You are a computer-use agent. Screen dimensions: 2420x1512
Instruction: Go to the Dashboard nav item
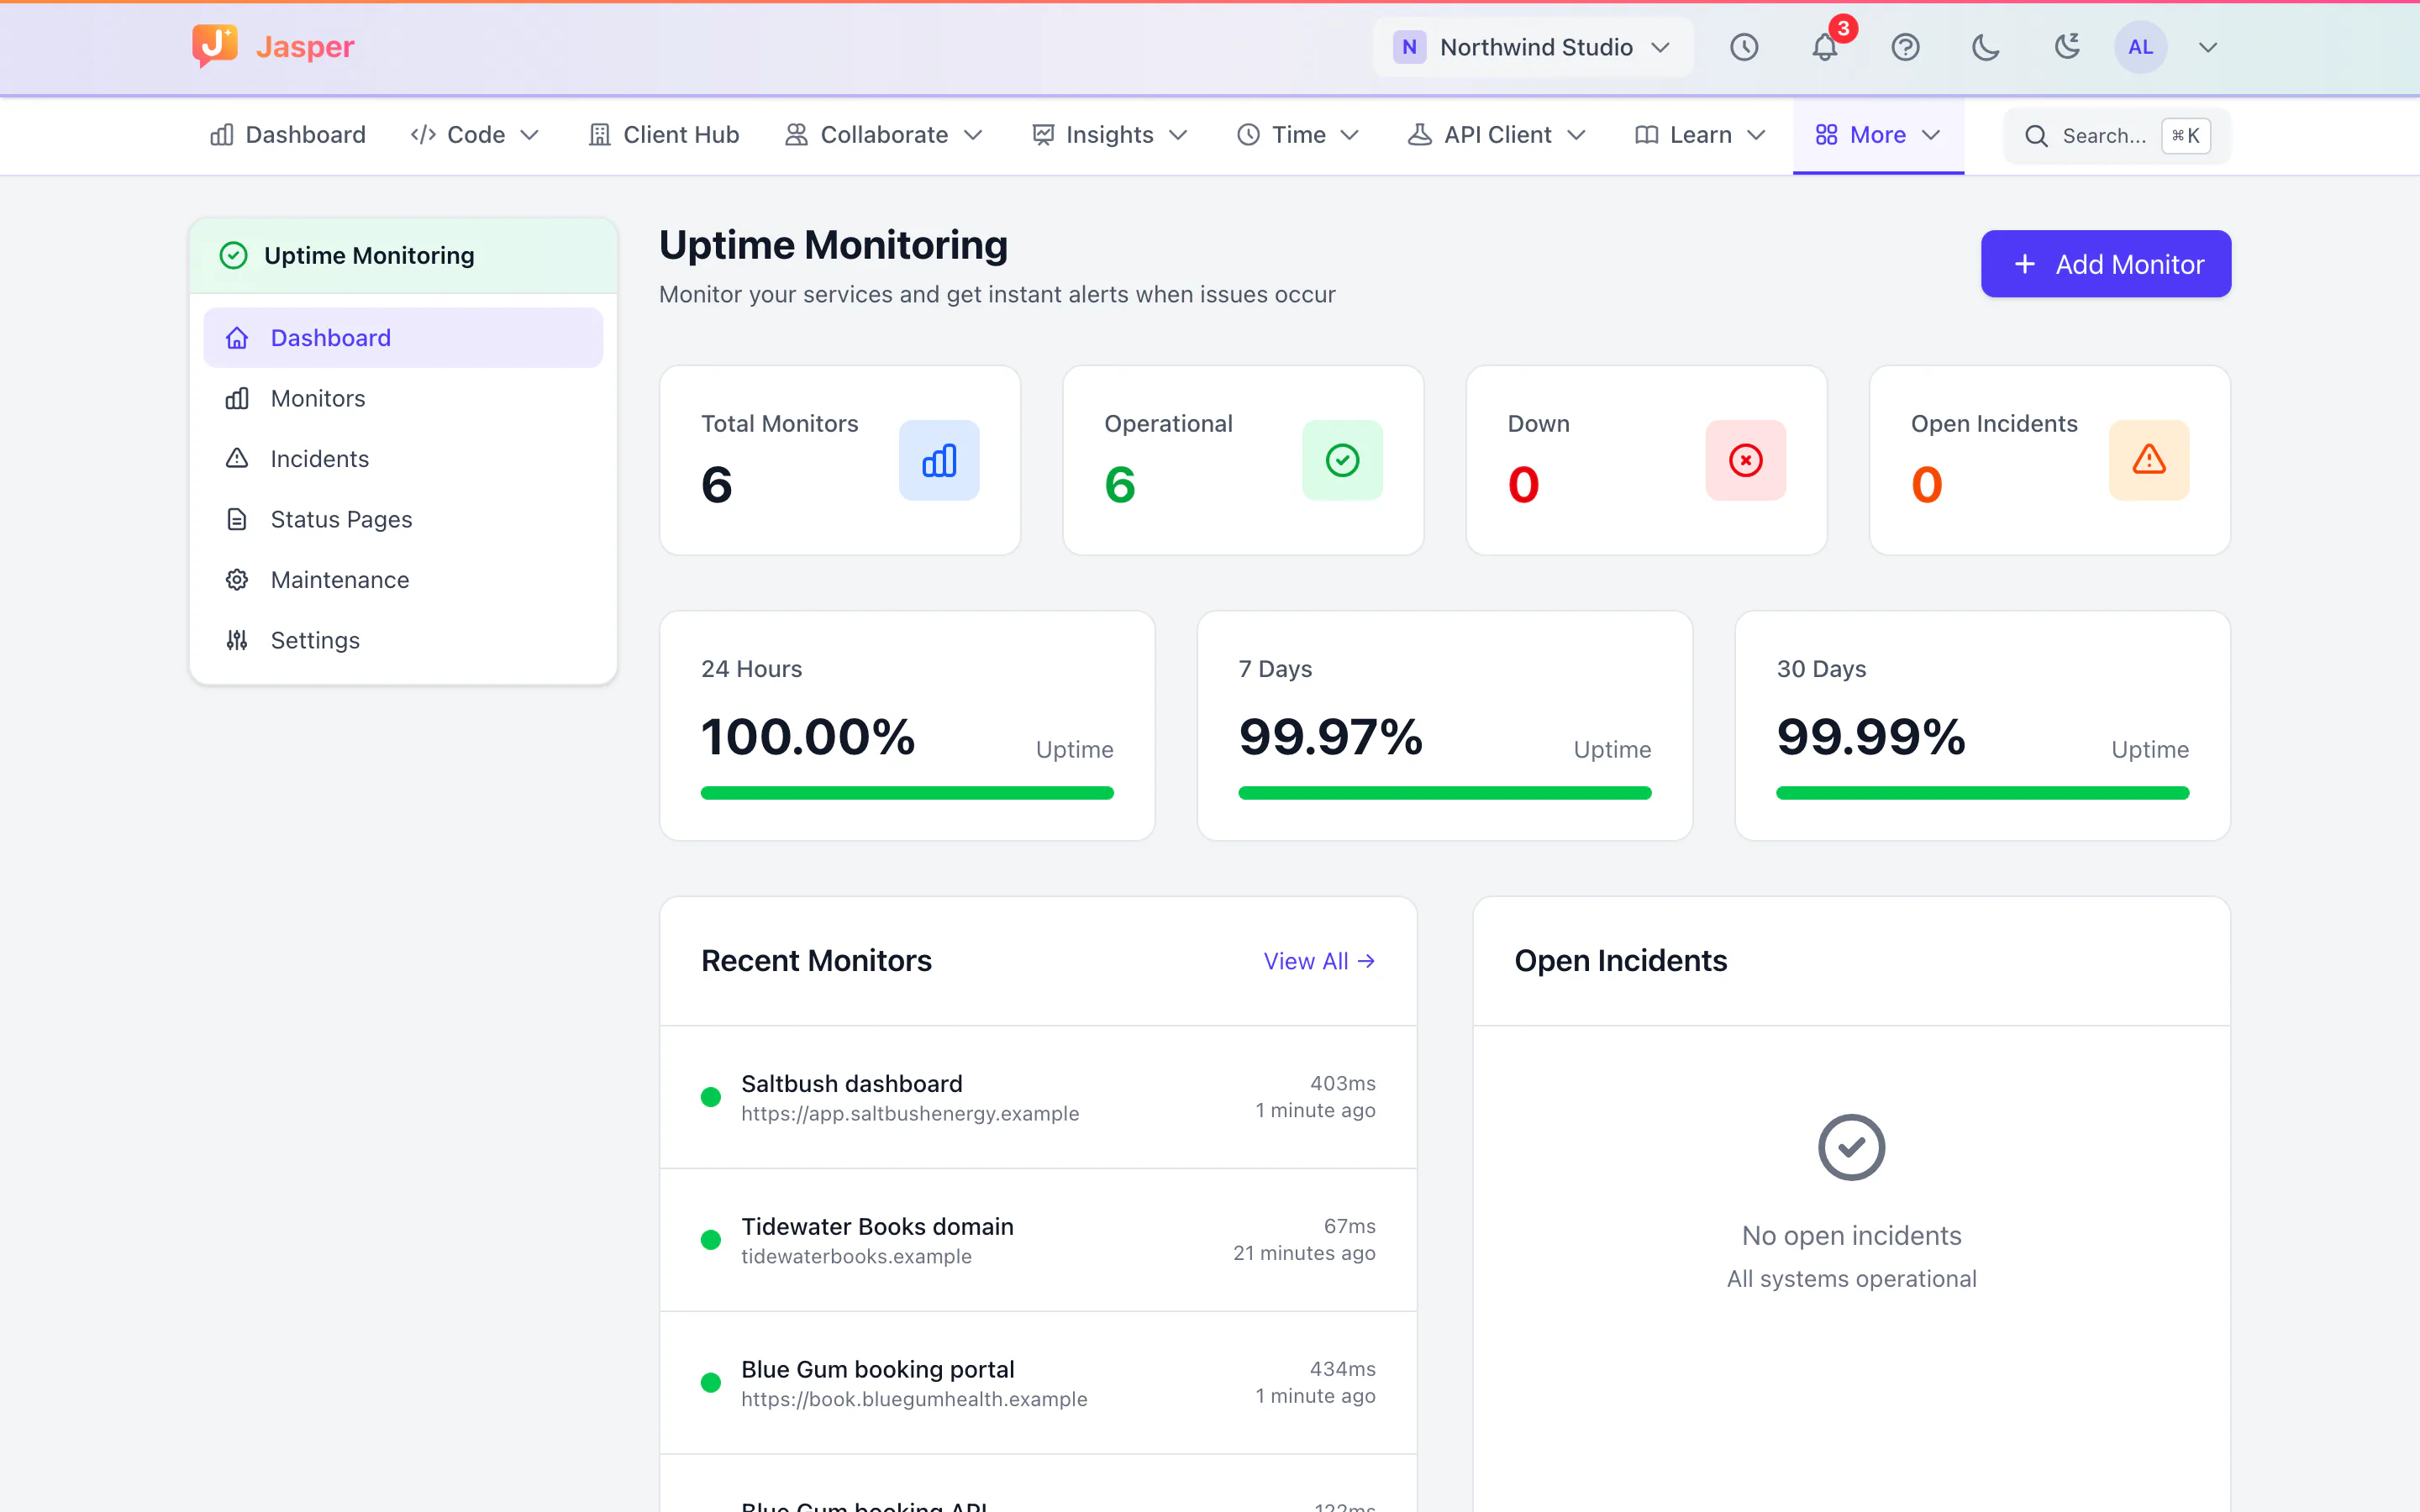tap(288, 135)
